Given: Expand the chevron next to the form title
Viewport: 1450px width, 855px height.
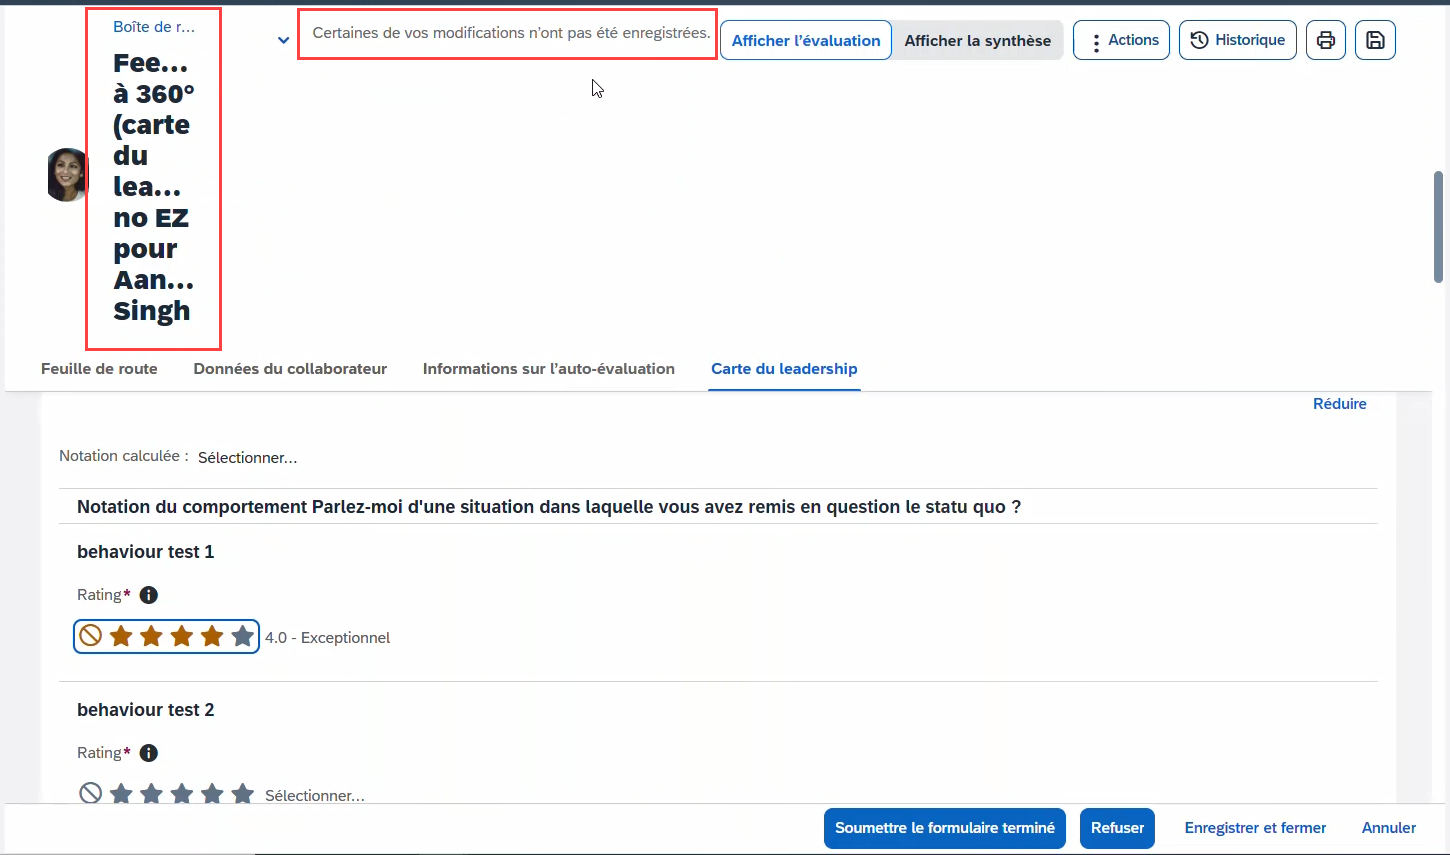Looking at the screenshot, I should (x=283, y=40).
